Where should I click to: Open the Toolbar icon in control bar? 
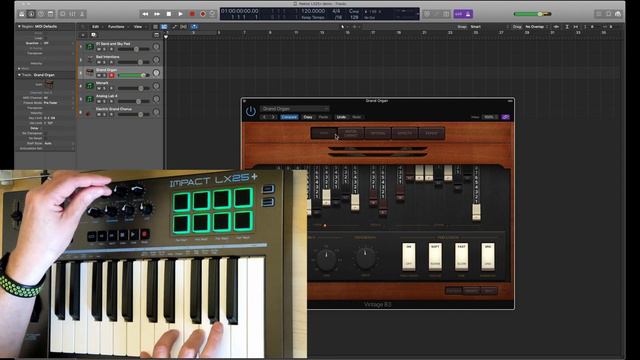pos(51,14)
